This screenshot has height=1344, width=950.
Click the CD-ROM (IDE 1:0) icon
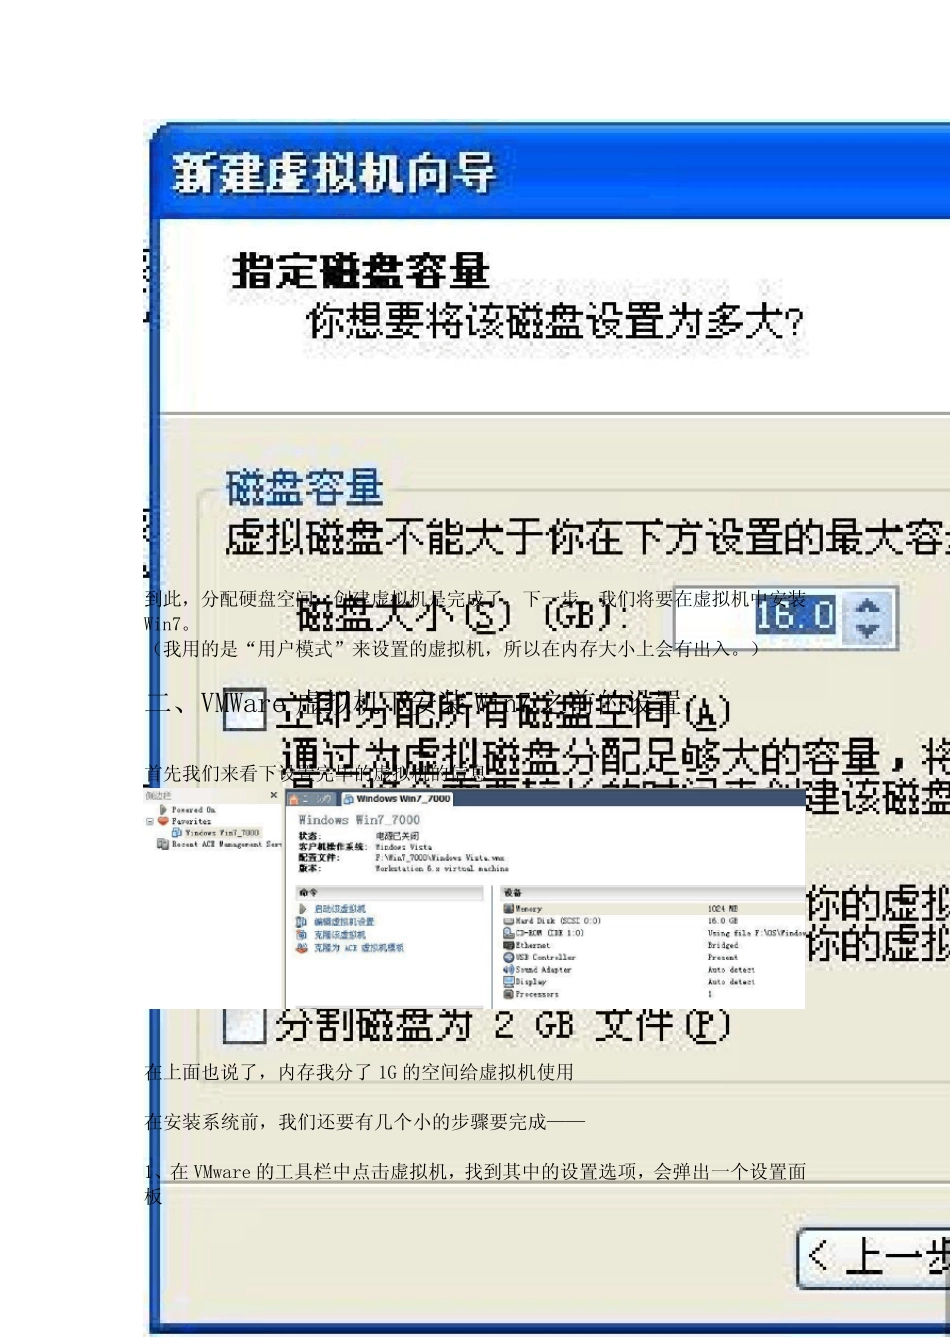pos(508,933)
